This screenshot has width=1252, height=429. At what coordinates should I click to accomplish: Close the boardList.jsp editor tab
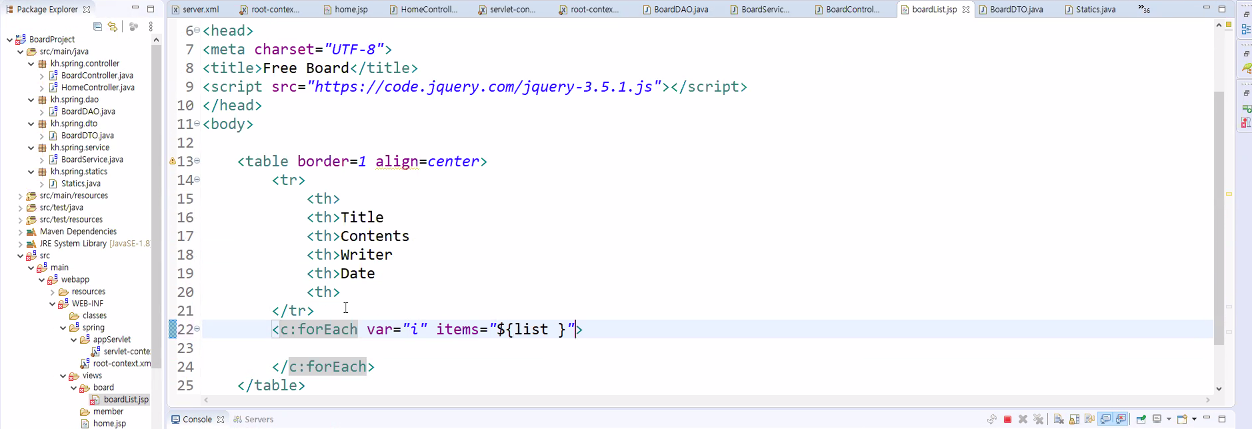point(965,9)
